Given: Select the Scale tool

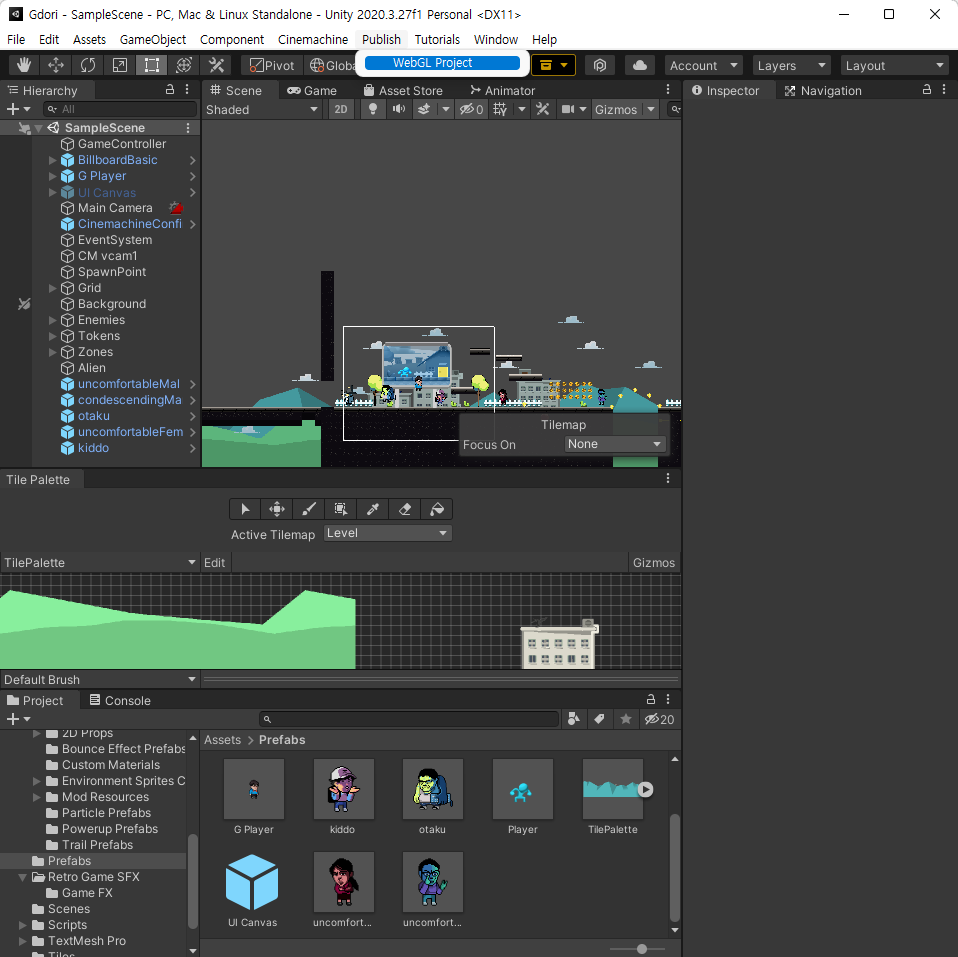Looking at the screenshot, I should click(x=120, y=65).
